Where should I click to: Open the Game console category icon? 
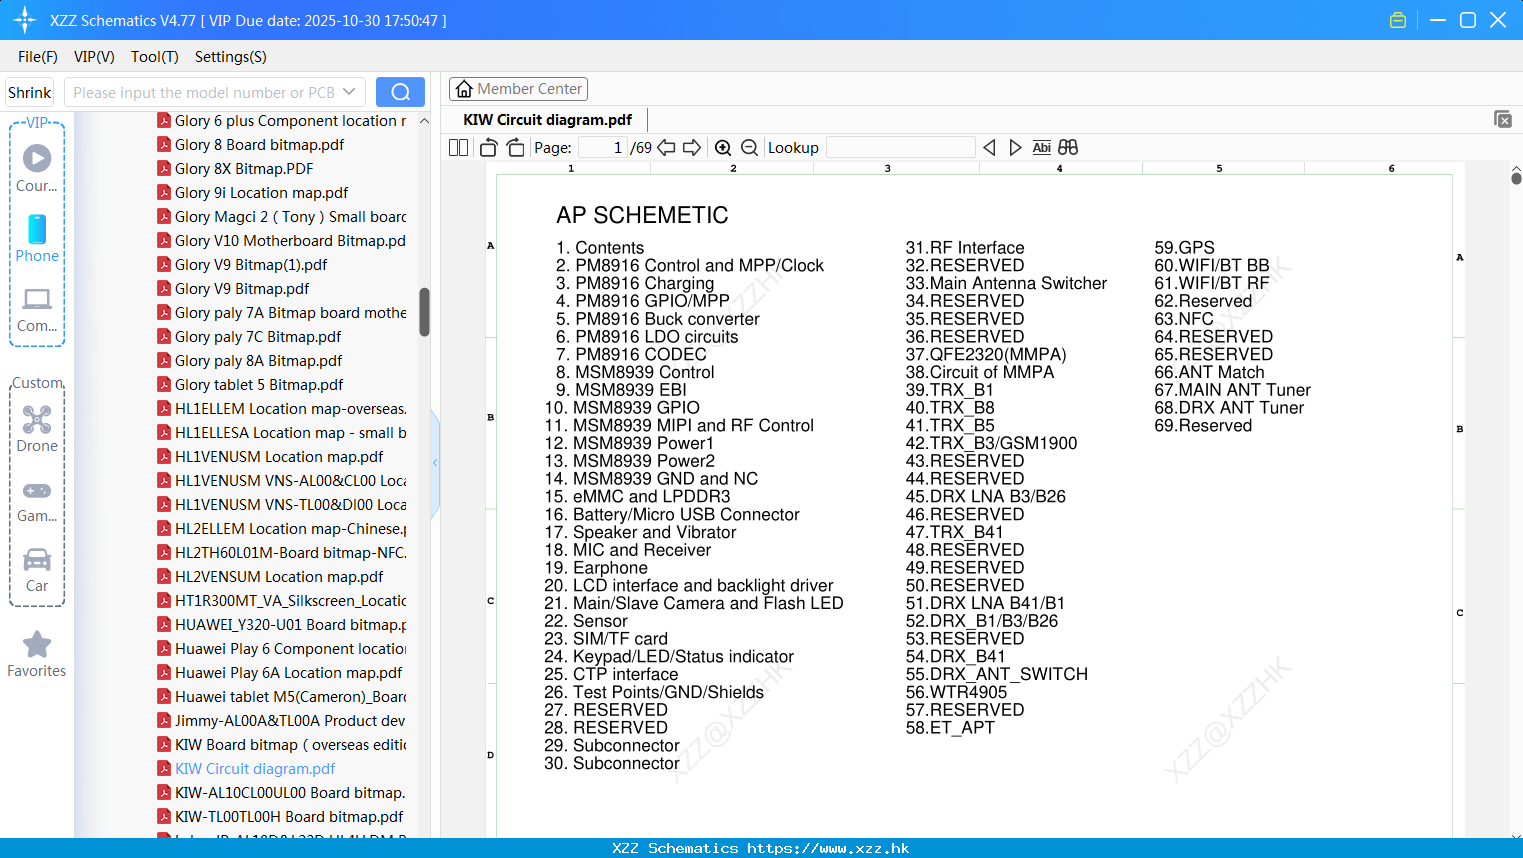point(37,491)
